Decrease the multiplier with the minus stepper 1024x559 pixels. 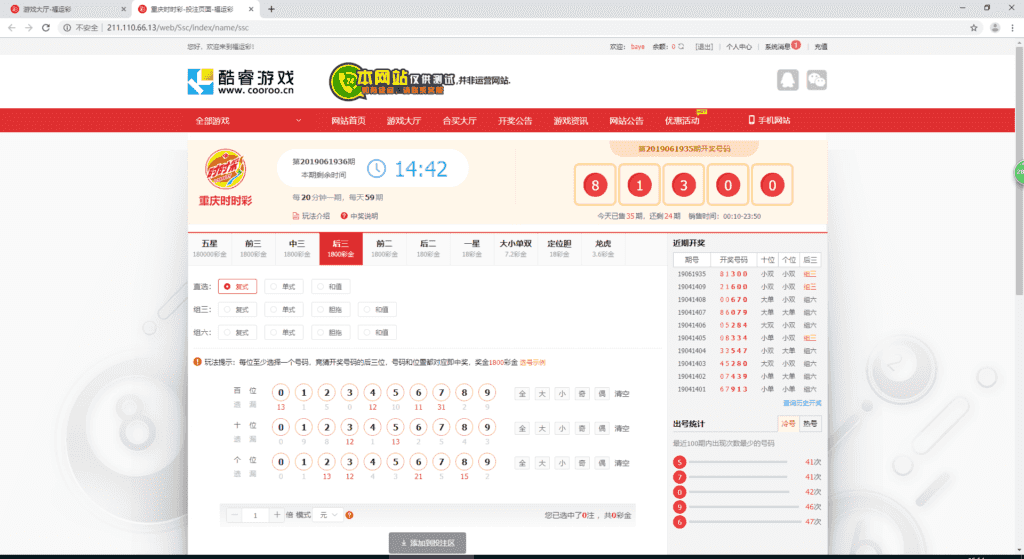234,515
